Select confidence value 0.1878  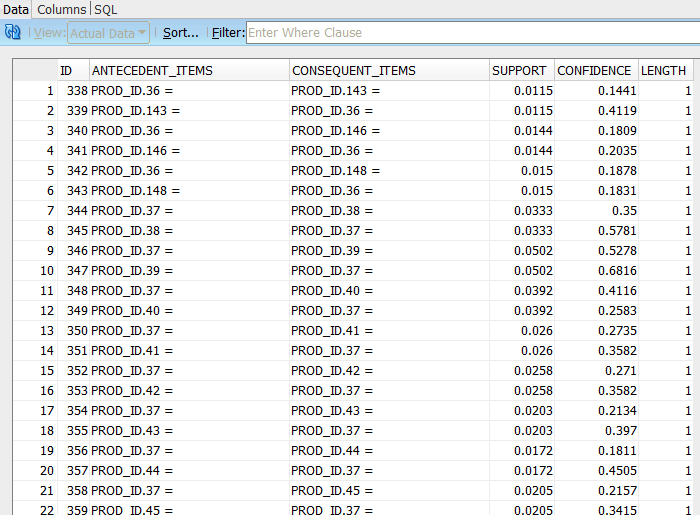[x=596, y=170]
